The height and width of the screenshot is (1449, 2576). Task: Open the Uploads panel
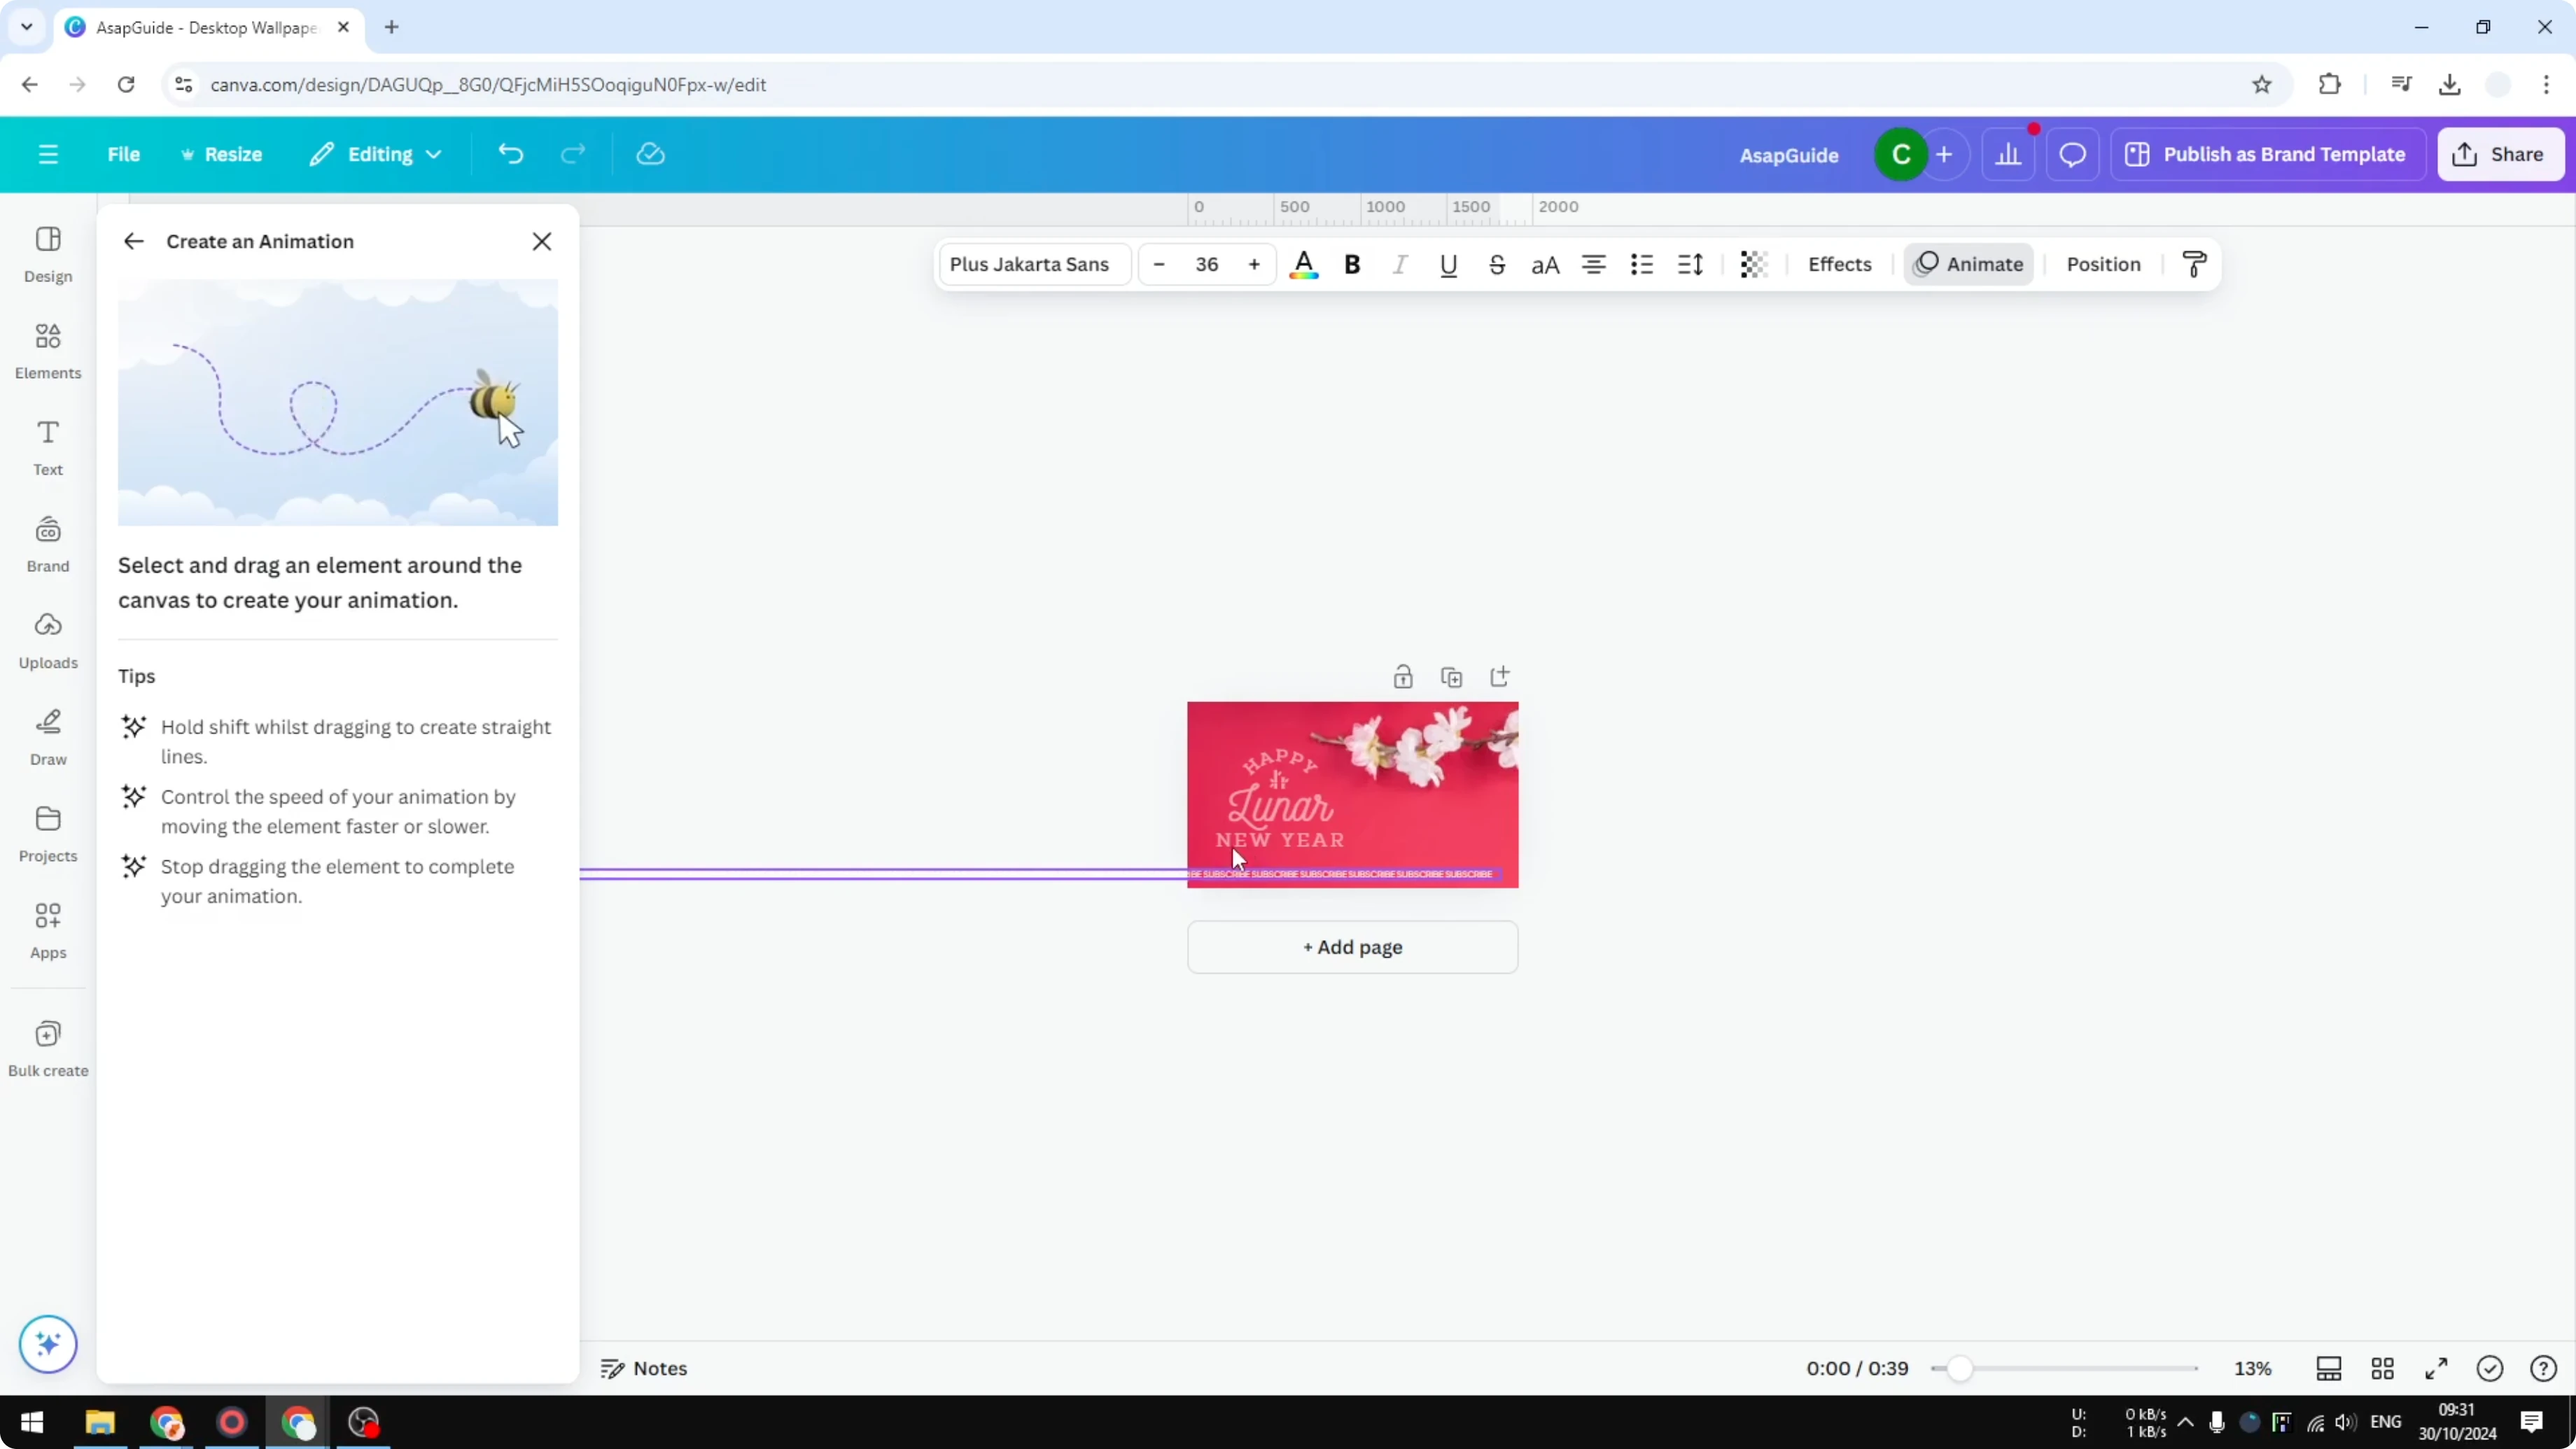coord(47,640)
